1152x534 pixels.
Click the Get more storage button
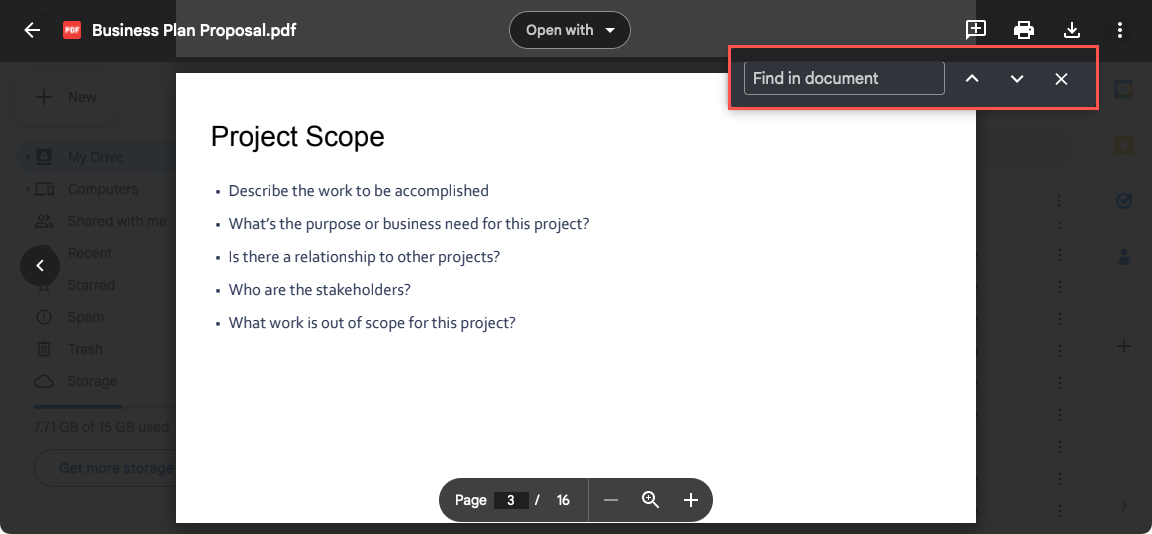coord(105,468)
